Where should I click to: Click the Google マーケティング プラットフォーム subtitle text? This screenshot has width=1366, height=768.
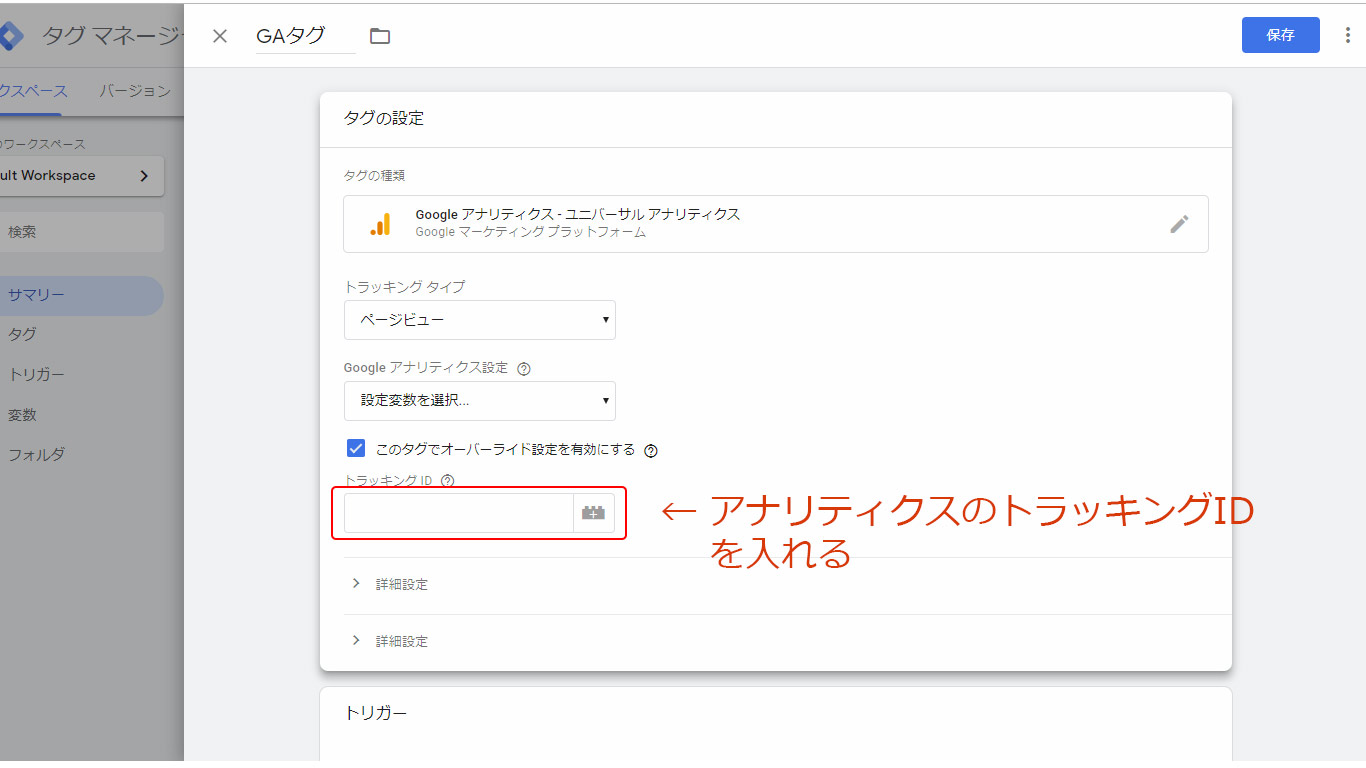click(531, 232)
